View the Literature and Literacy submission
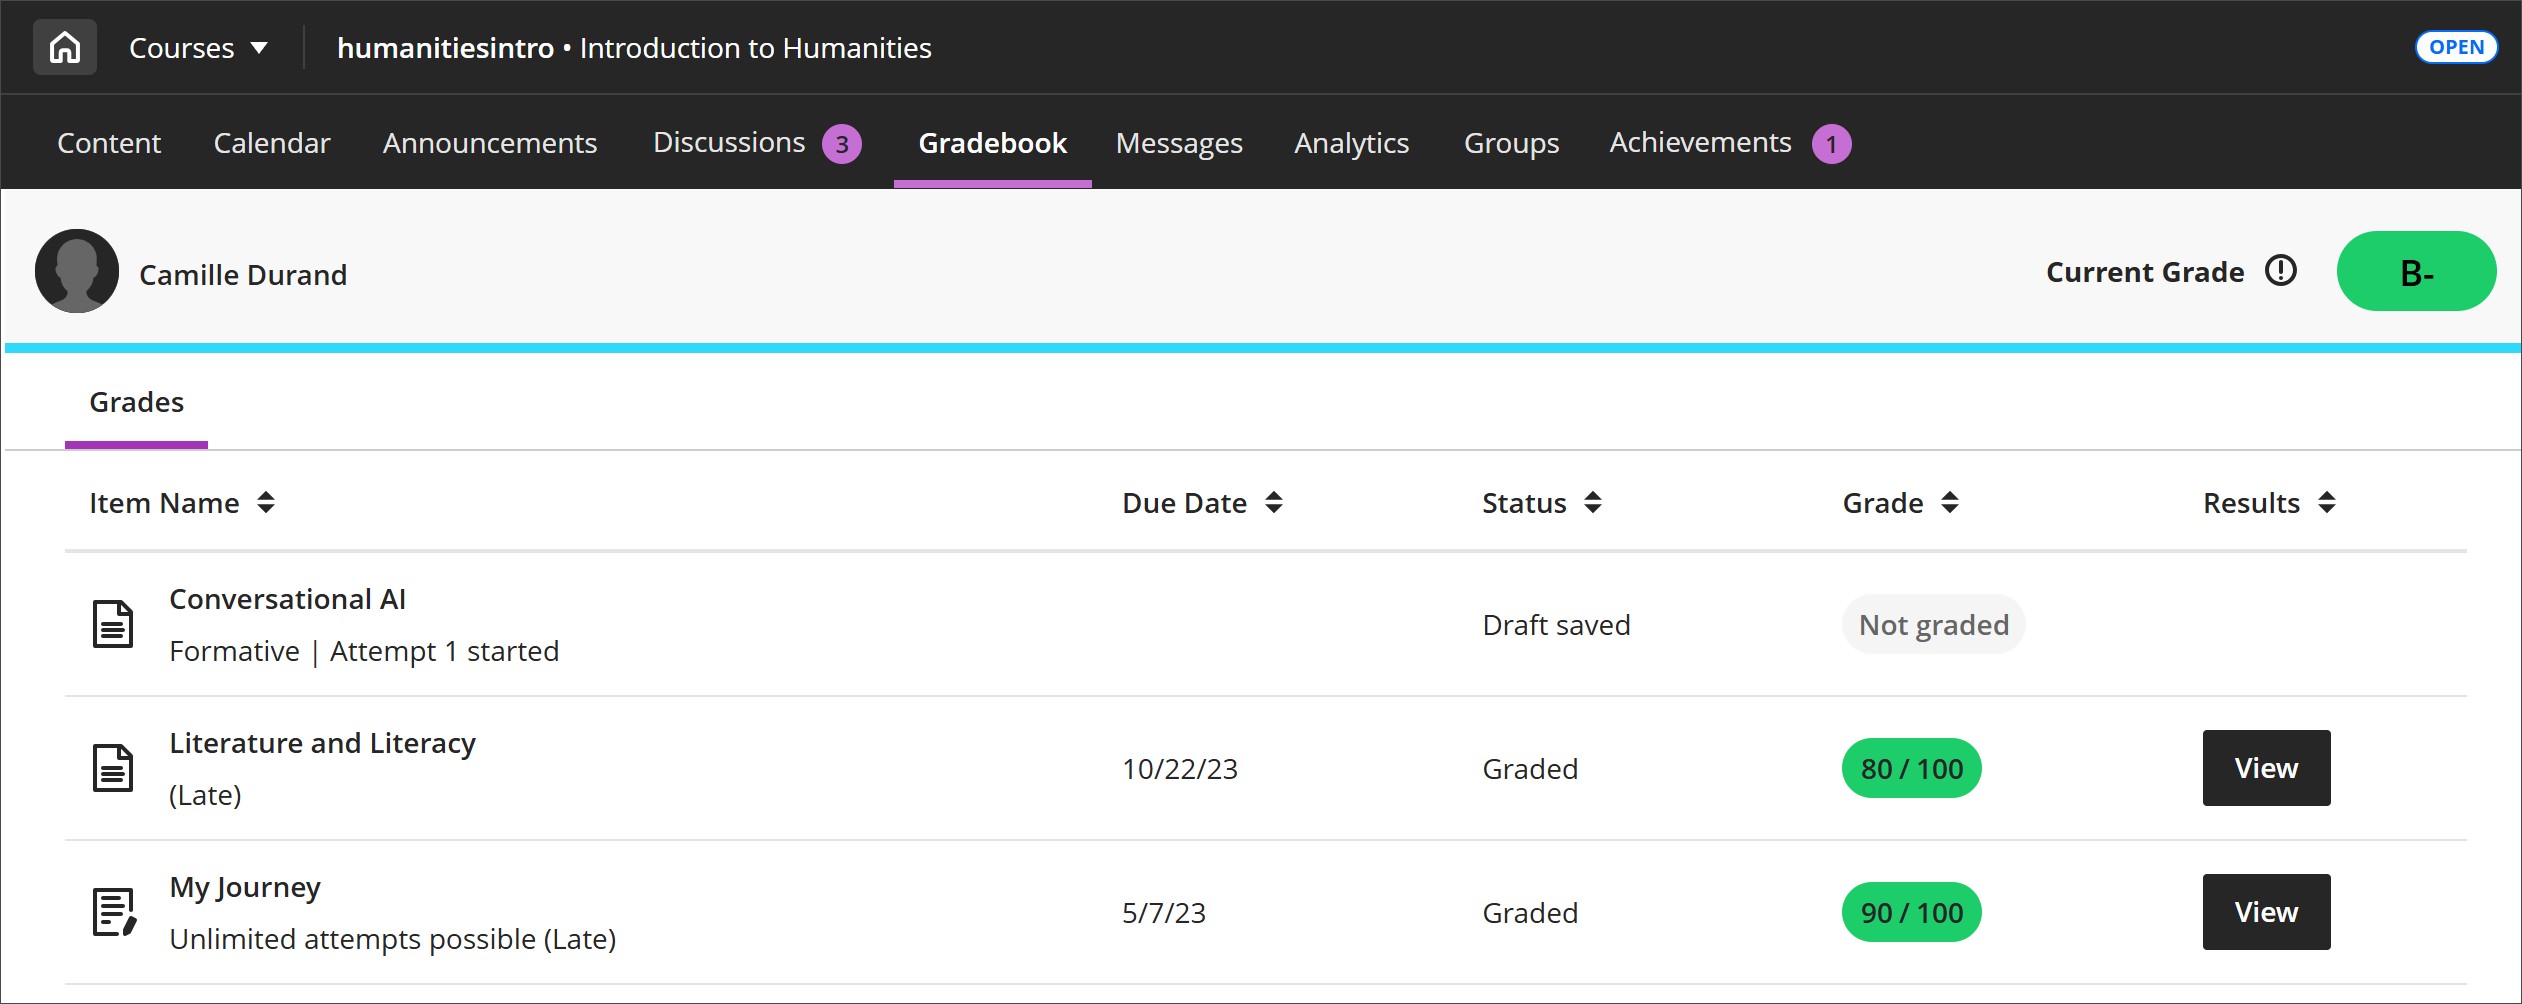Image resolution: width=2522 pixels, height=1004 pixels. point(2266,768)
